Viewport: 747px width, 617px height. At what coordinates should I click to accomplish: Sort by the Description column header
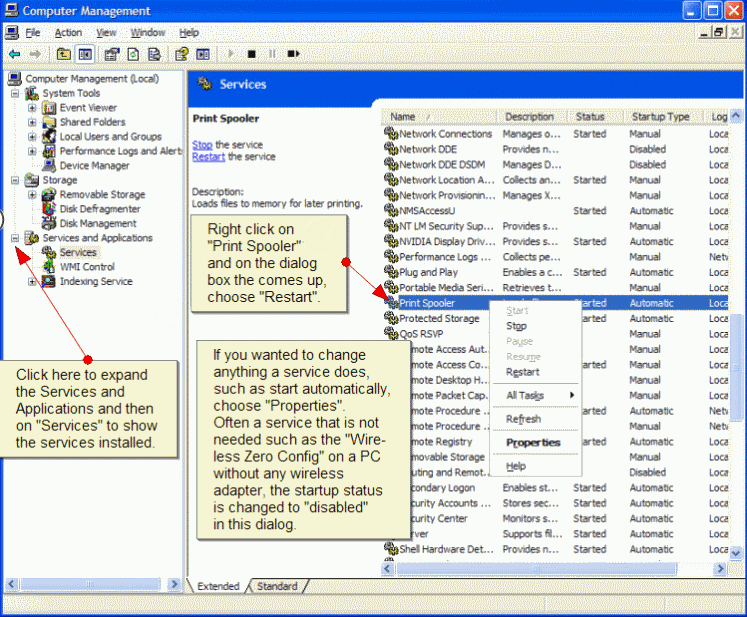533,117
